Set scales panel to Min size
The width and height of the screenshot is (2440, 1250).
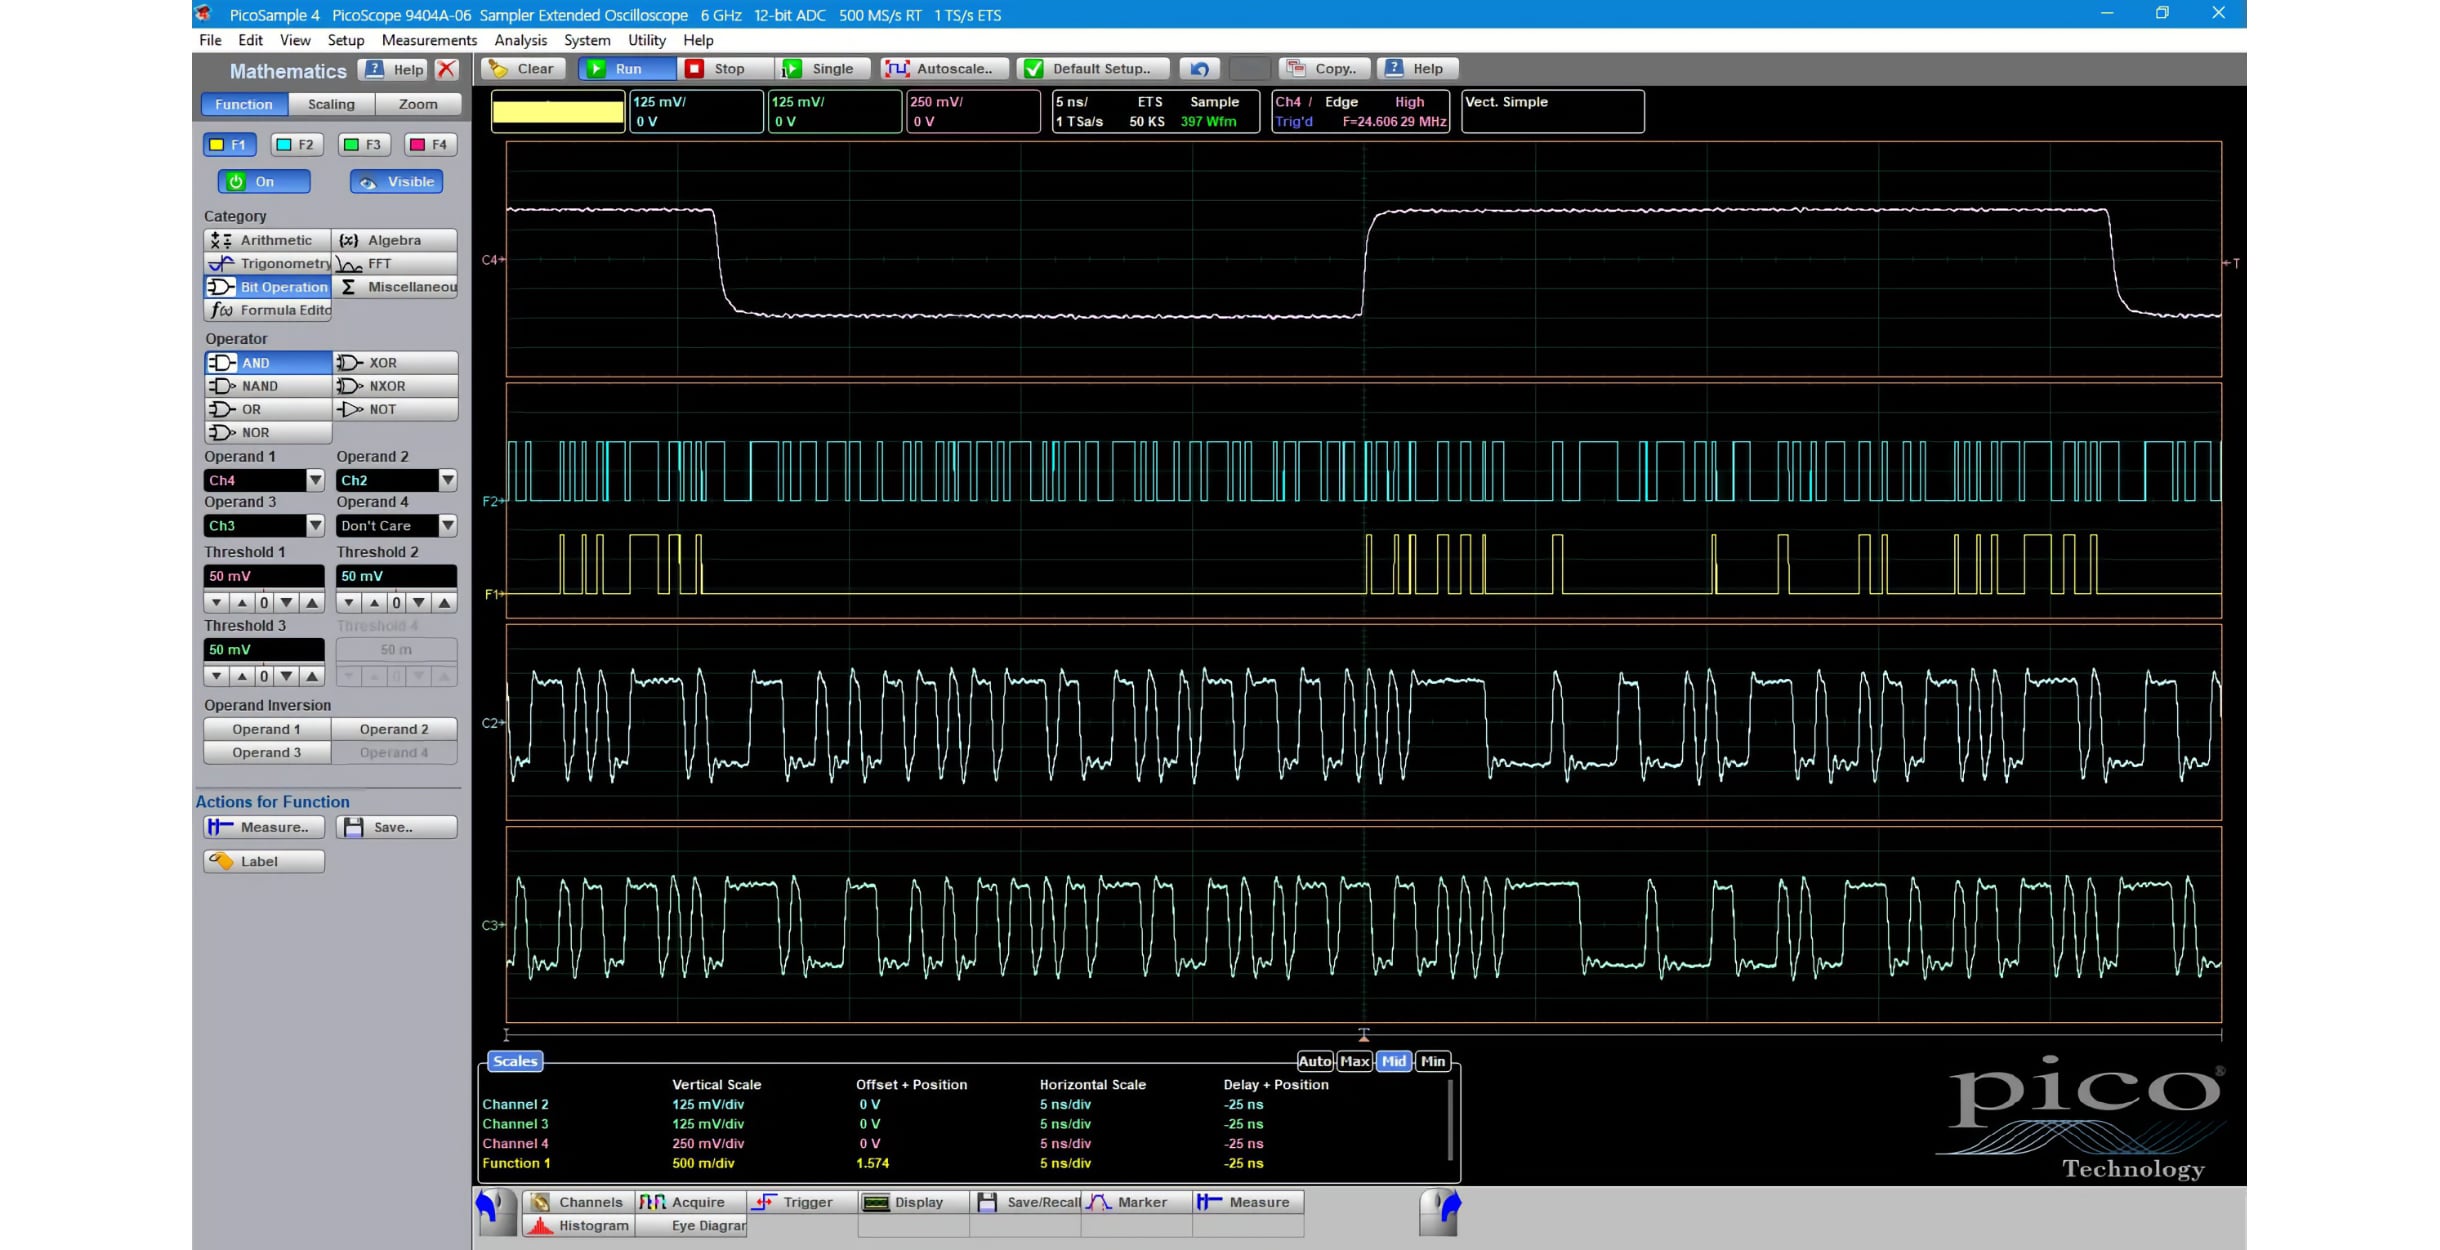click(x=1433, y=1061)
